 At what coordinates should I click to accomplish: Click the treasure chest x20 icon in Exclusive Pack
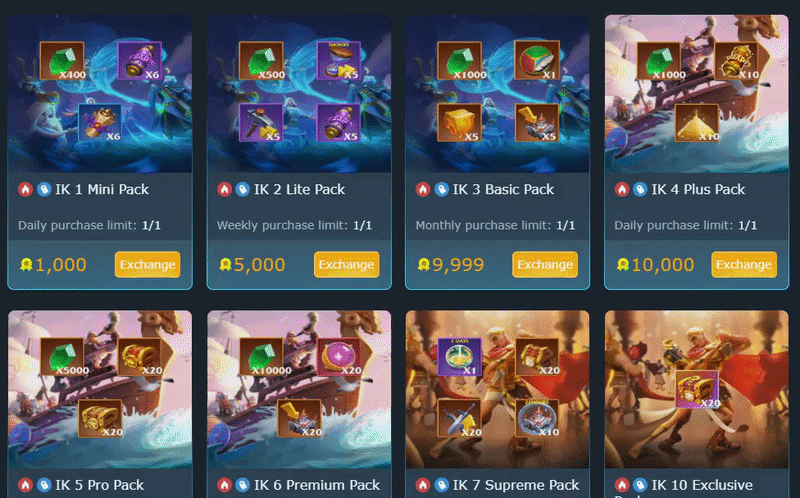pyautogui.click(x=697, y=389)
